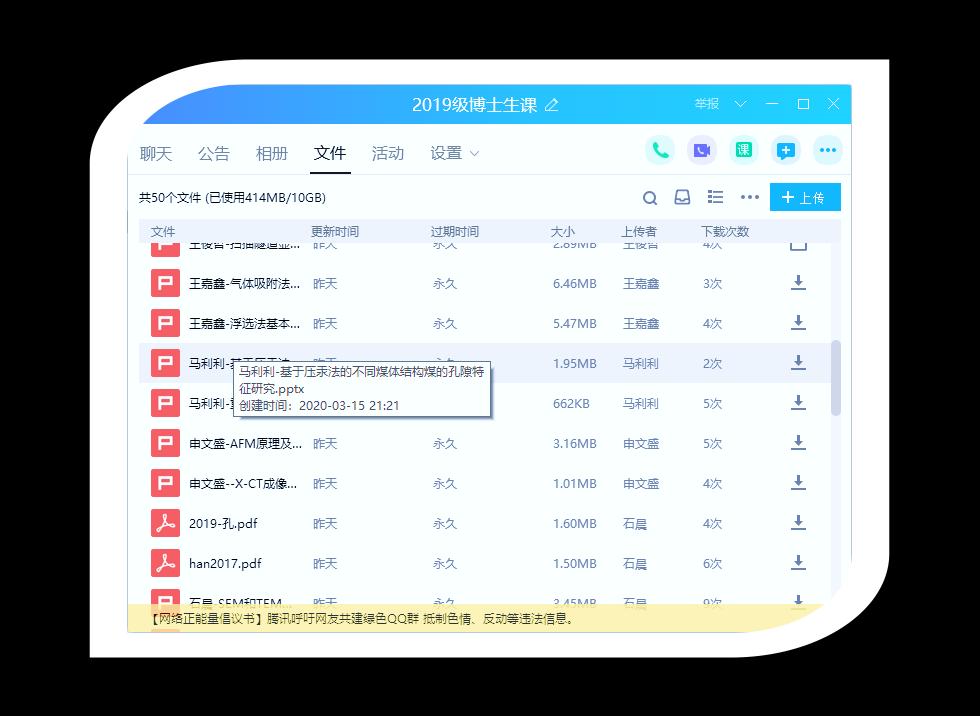Sort files by 大小 column header
The height and width of the screenshot is (716, 980).
point(563,232)
